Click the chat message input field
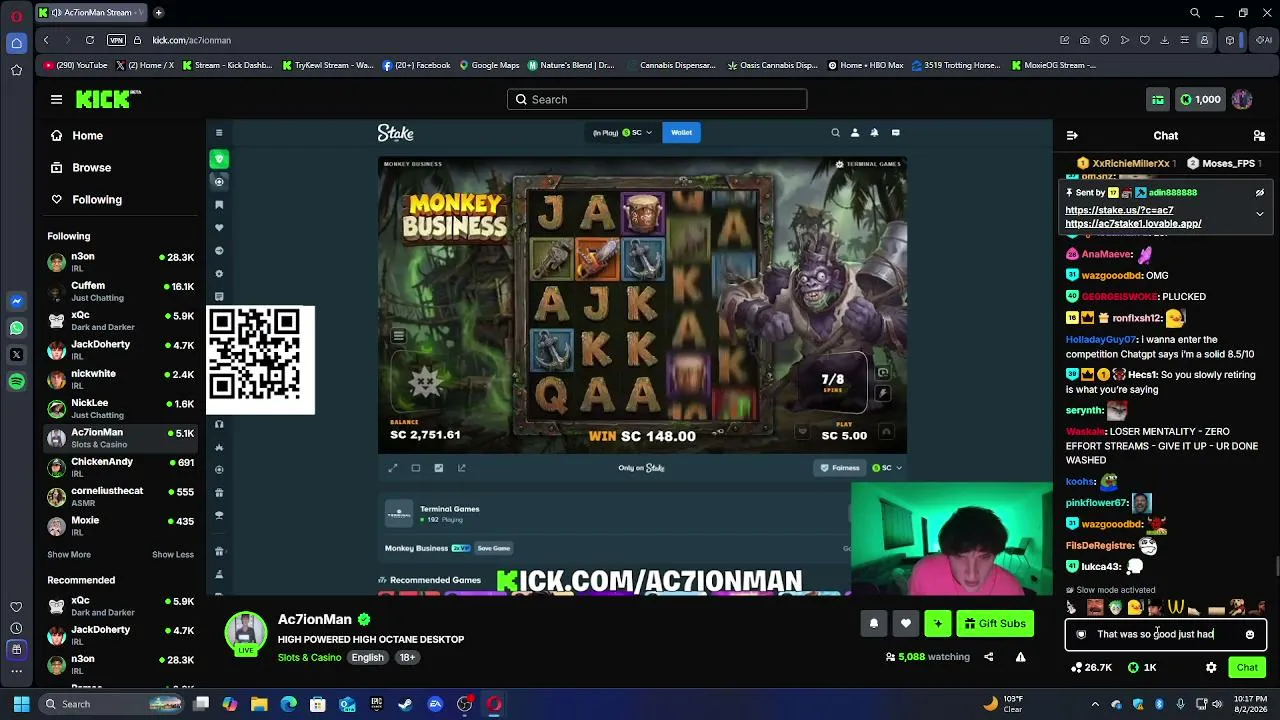 [x=1165, y=634]
